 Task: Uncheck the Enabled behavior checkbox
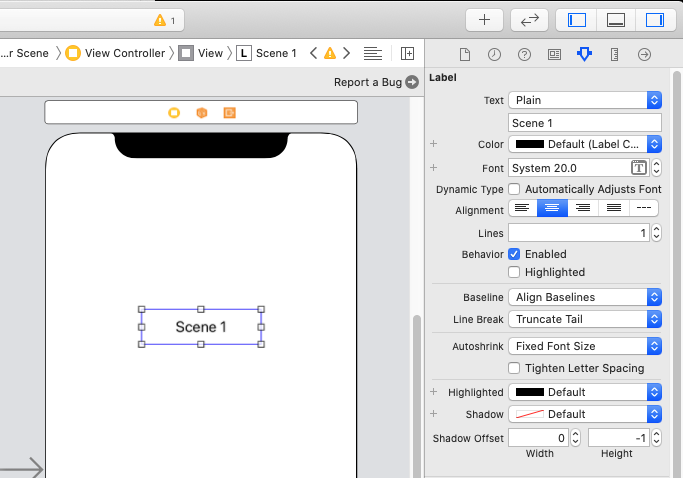click(514, 254)
